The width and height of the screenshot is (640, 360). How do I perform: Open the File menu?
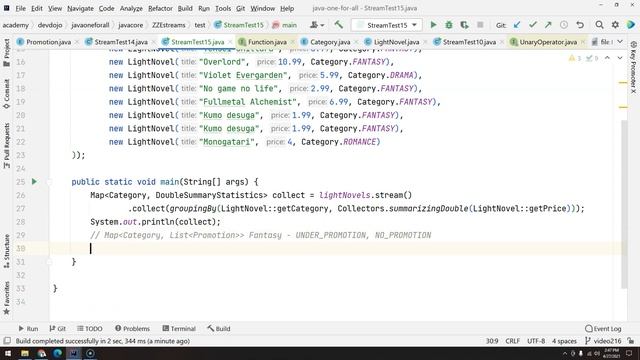20,8
